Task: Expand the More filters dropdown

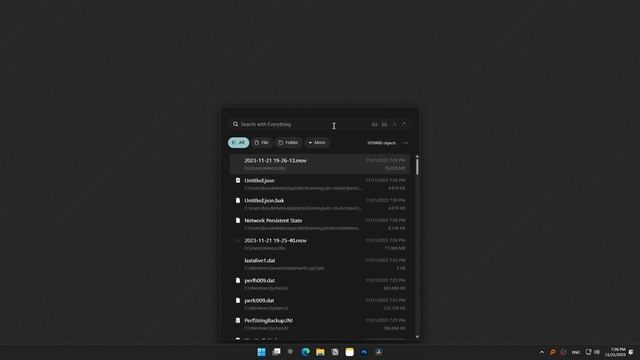Action: tap(317, 142)
